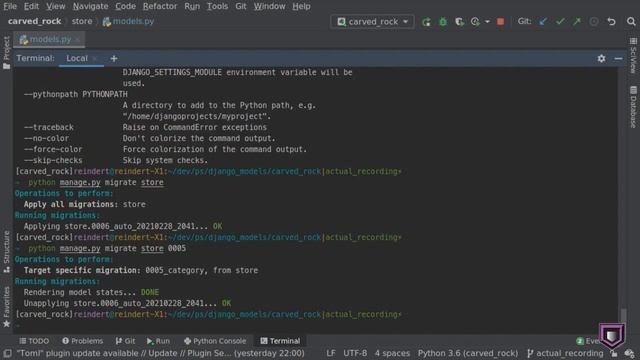Change UTF-8 file encoding
The height and width of the screenshot is (360, 640).
point(355,353)
